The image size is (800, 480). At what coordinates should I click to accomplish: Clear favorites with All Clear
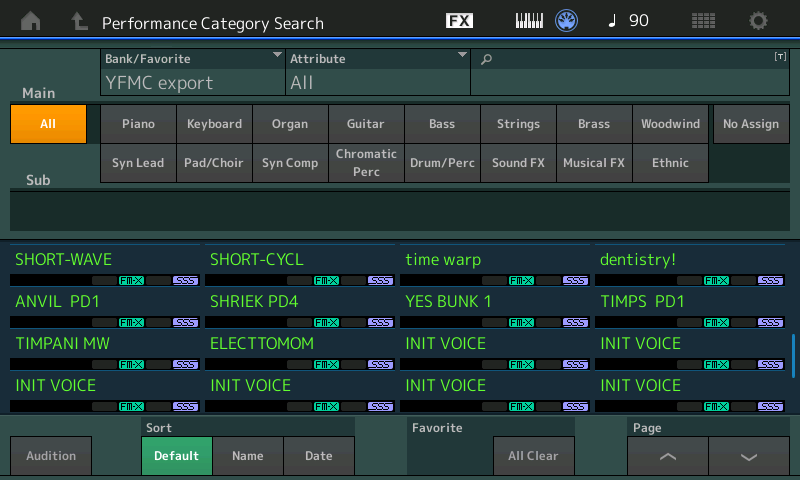coord(533,456)
